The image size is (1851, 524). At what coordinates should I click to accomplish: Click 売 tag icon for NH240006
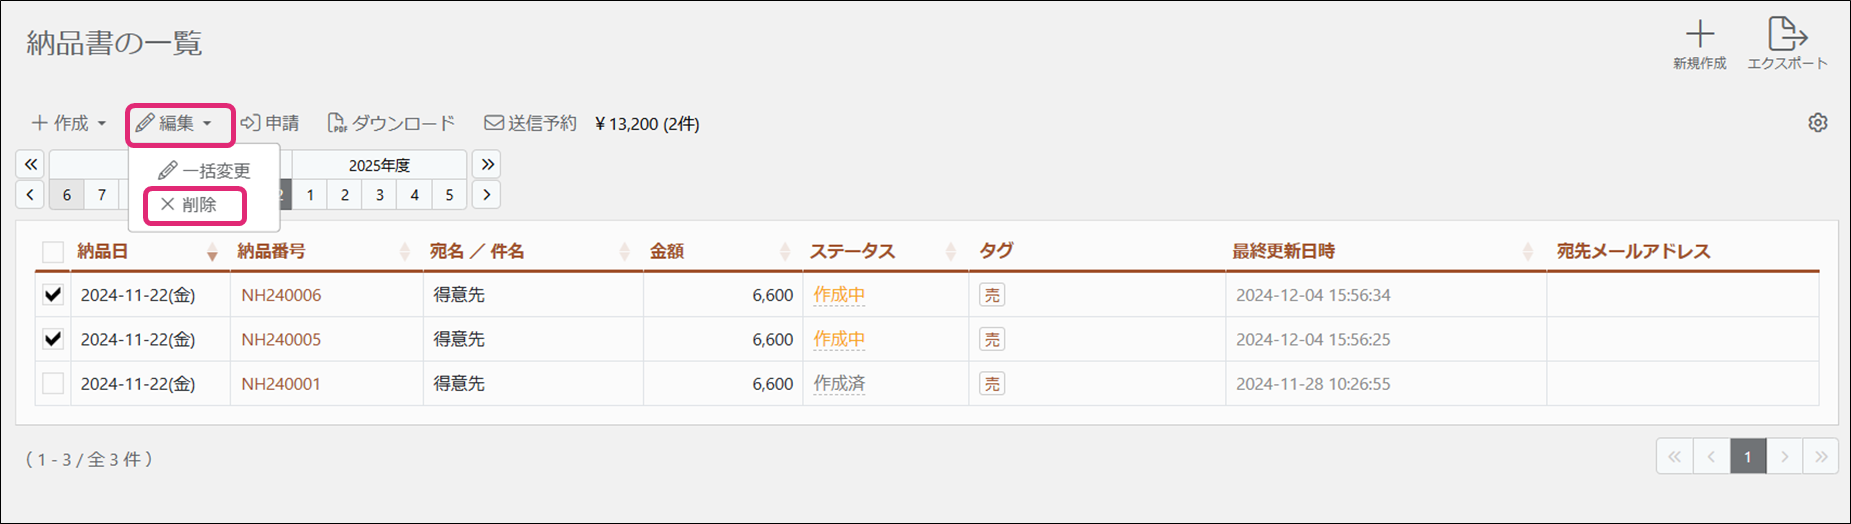click(x=992, y=295)
